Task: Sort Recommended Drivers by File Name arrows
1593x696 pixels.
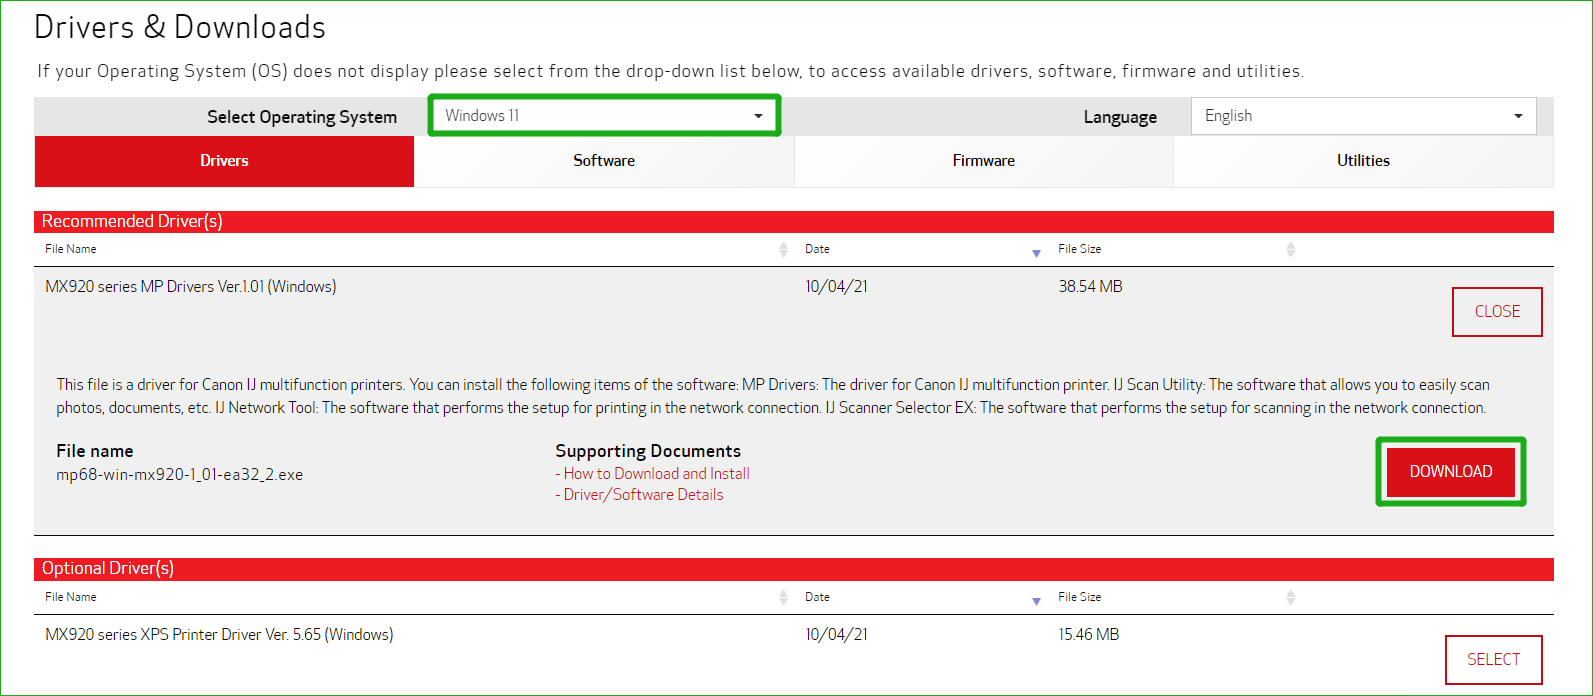Action: pyautogui.click(x=783, y=249)
